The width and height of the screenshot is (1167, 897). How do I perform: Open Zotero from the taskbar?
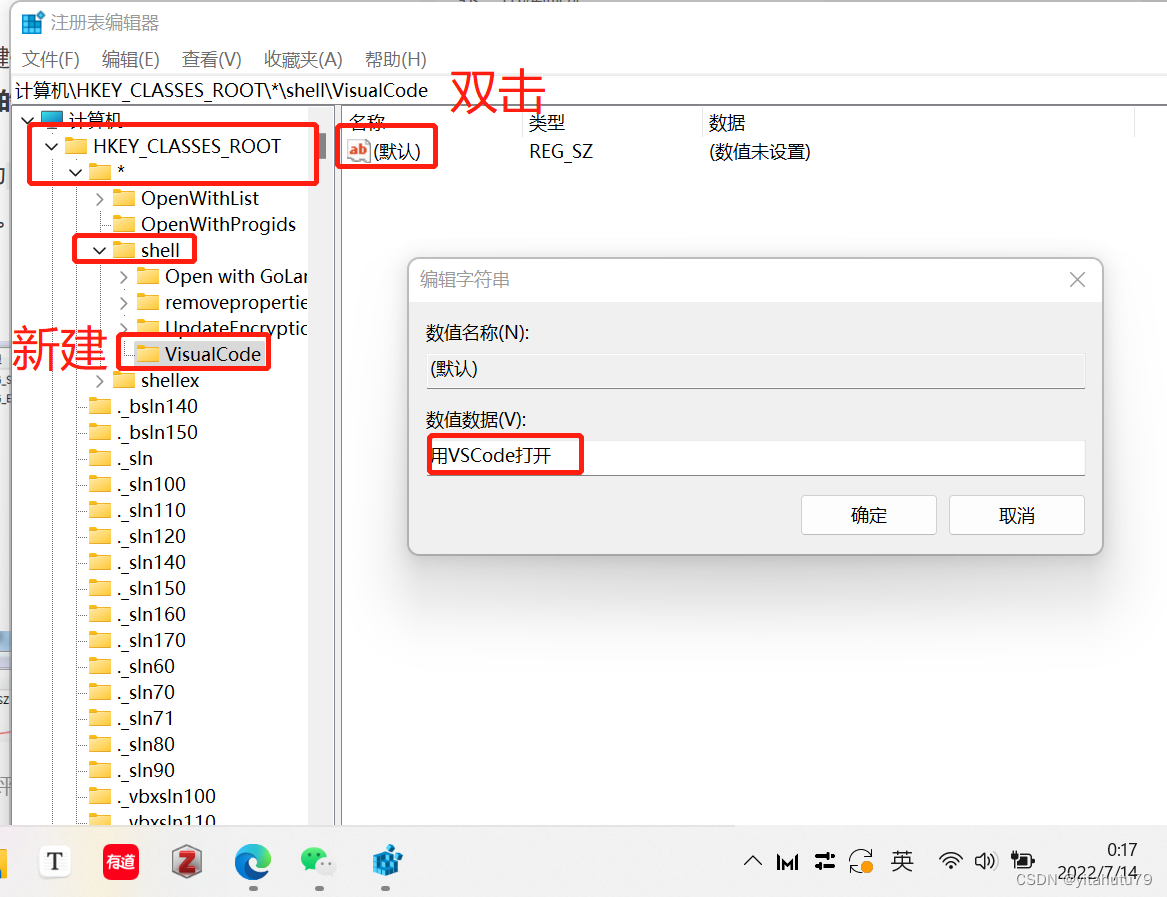187,862
